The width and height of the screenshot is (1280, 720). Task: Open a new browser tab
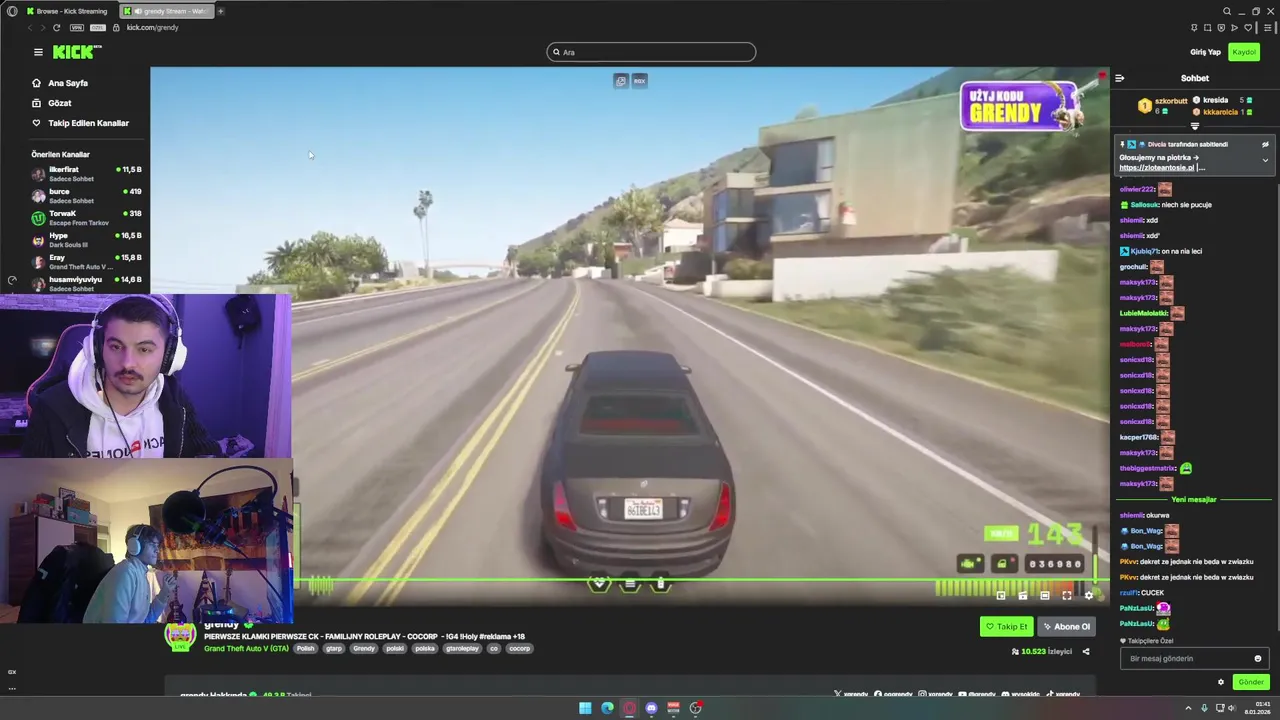(221, 11)
